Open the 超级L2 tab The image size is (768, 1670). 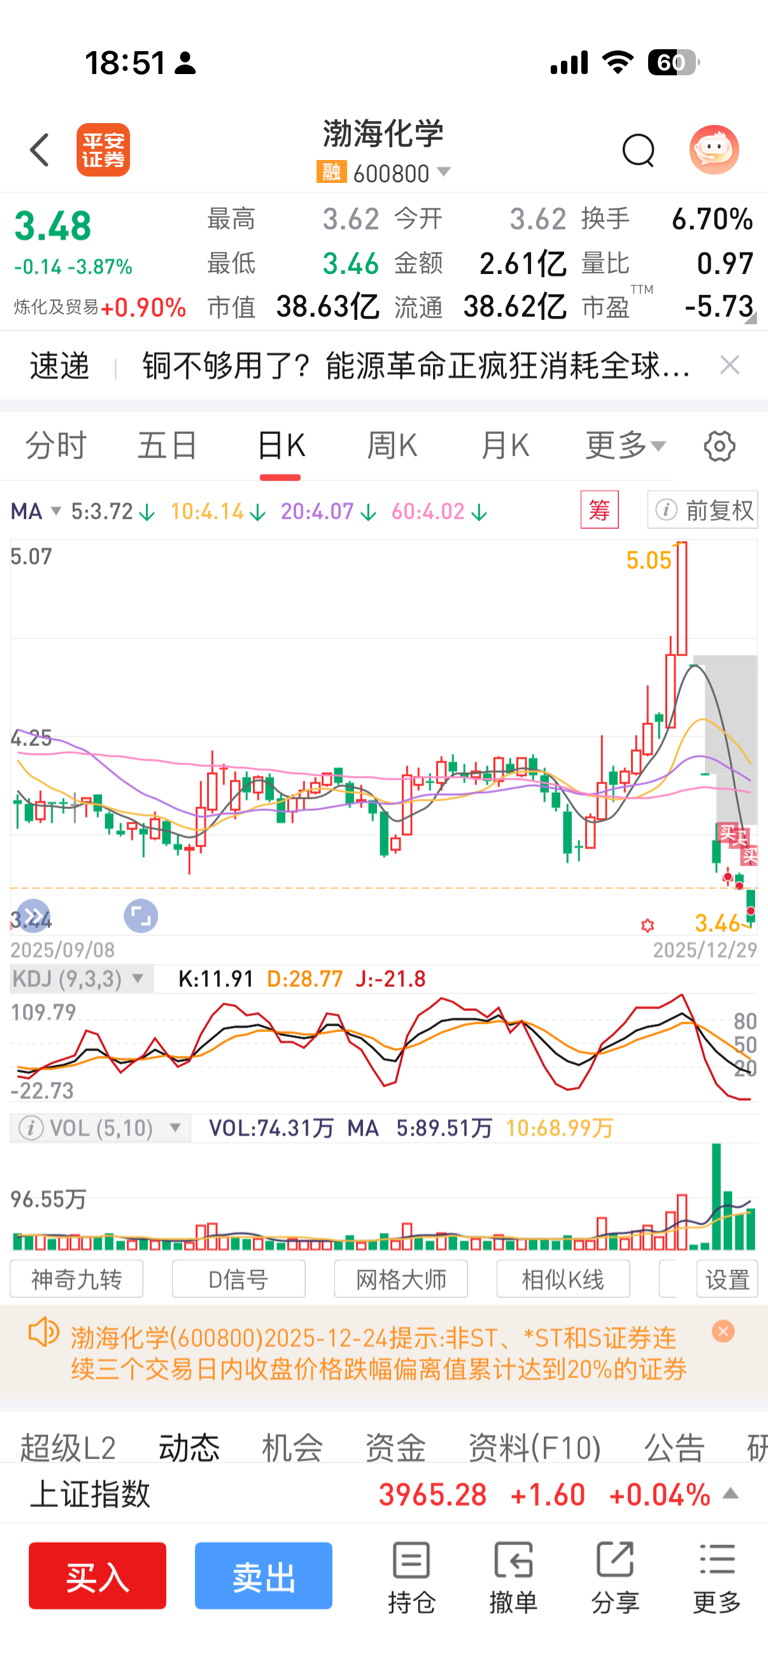(68, 1446)
